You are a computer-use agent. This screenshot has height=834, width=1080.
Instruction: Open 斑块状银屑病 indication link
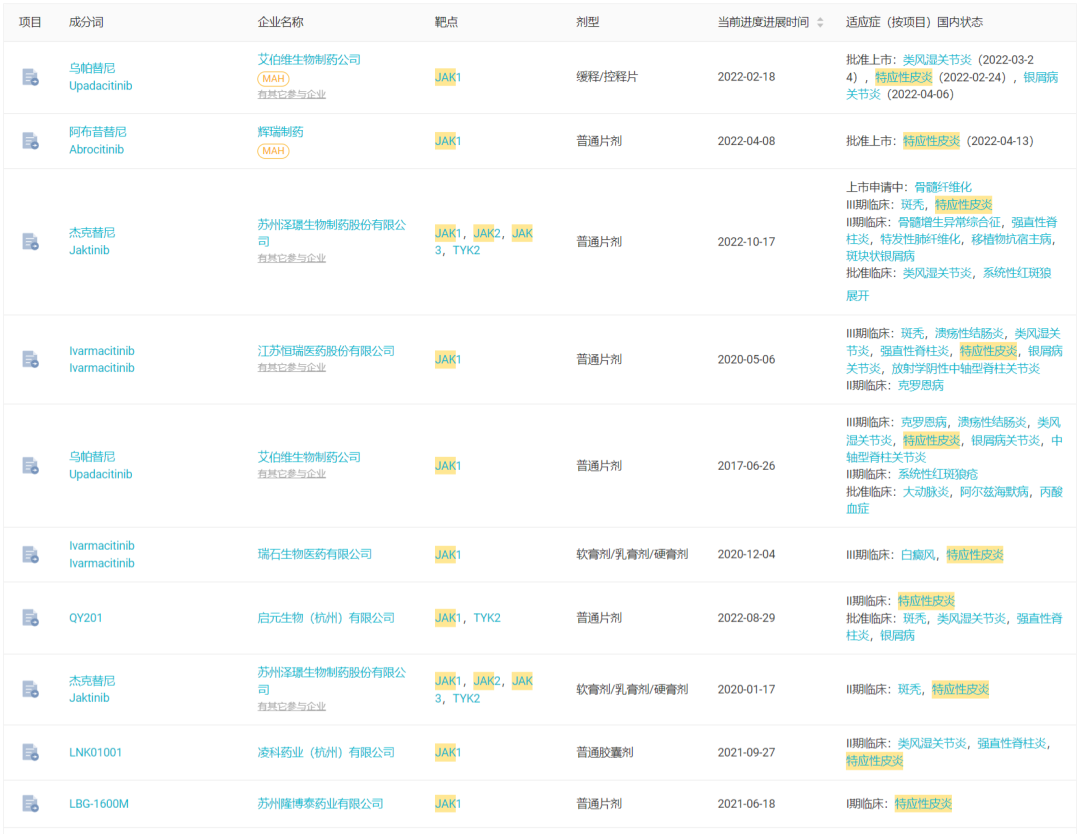[880, 256]
